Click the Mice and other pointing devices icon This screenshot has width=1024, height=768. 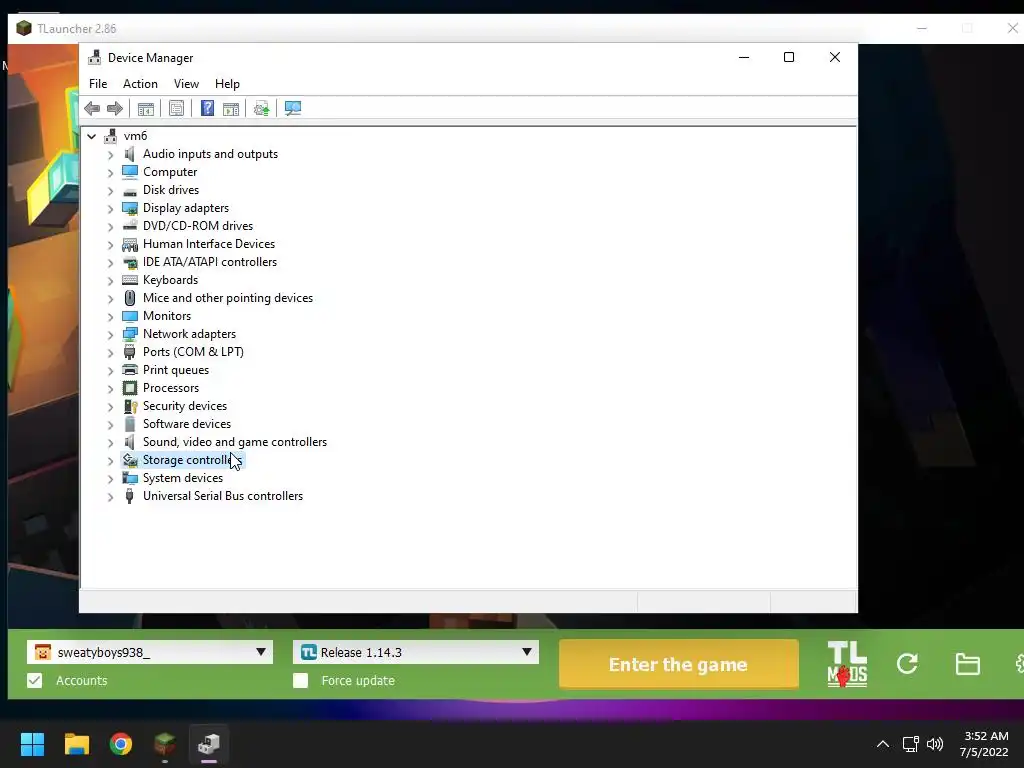pos(130,298)
